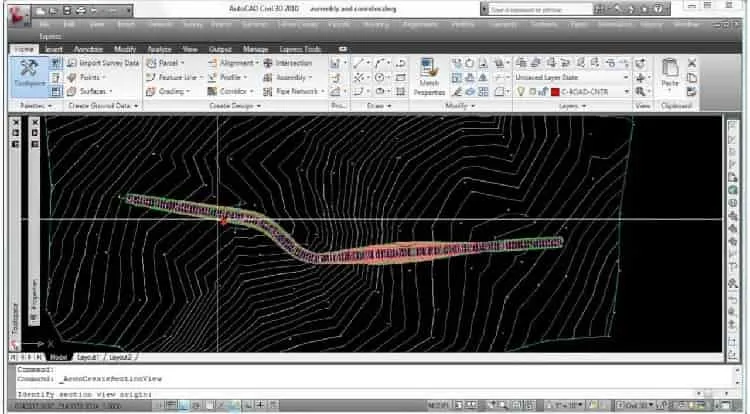
Task: Close the Toolspace palette with its X
Action: [x=15, y=122]
